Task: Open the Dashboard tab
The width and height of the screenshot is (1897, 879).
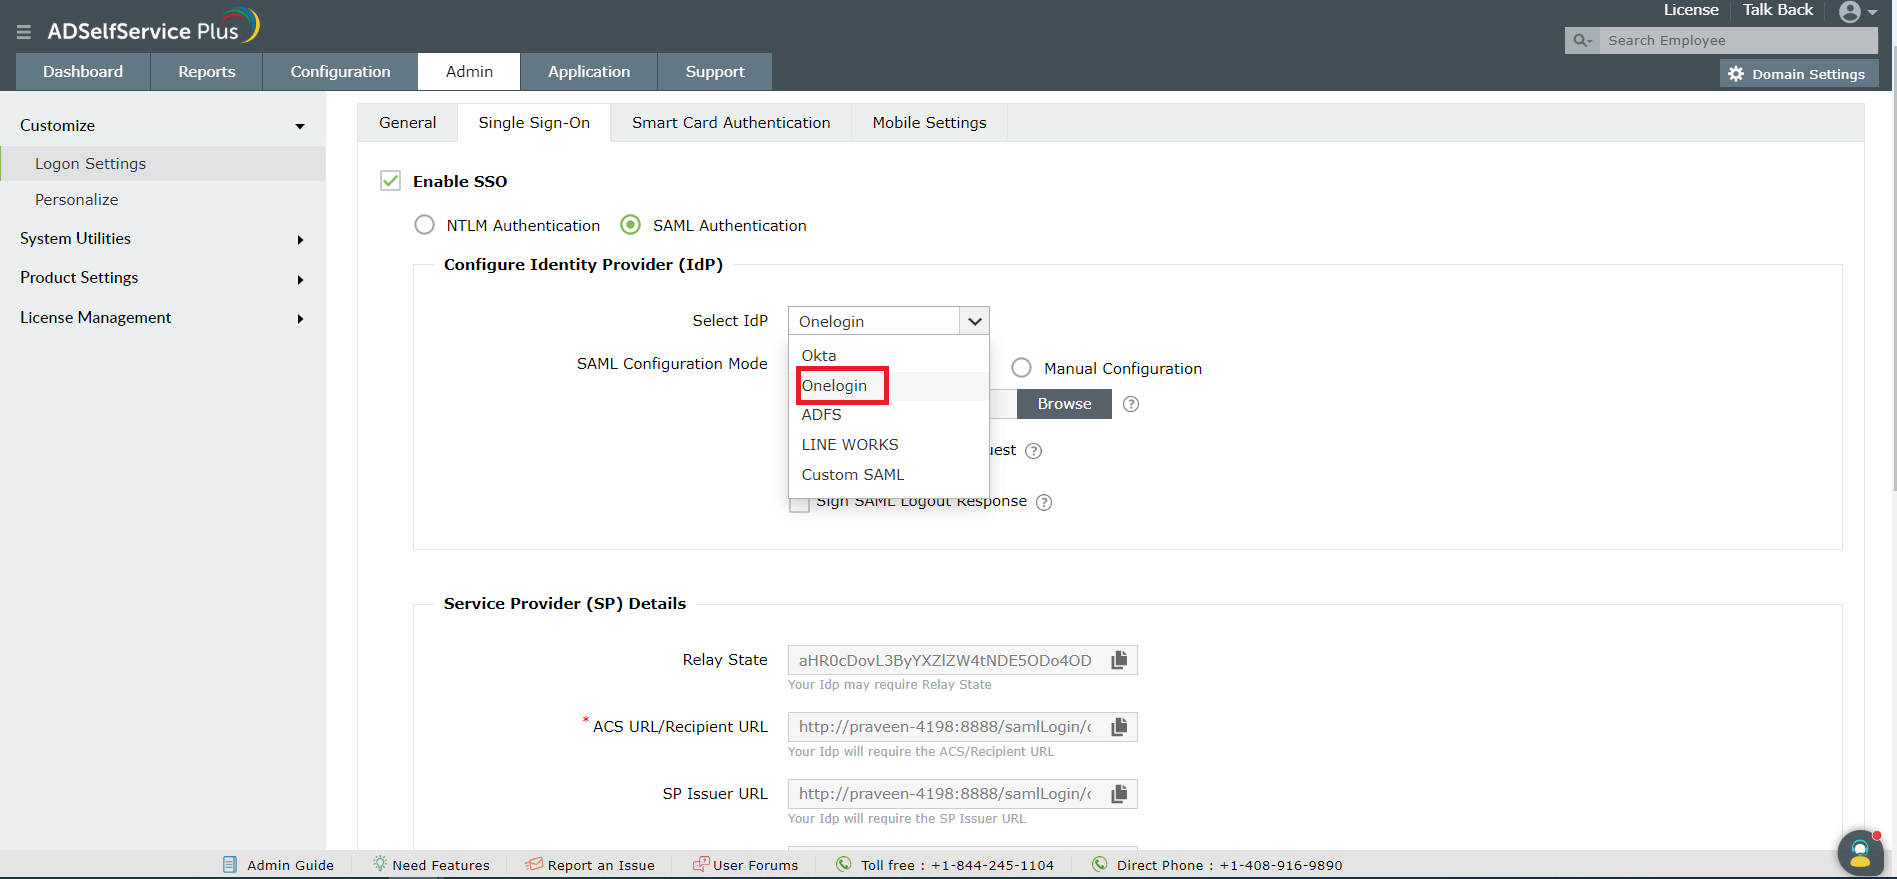Action: [x=83, y=72]
